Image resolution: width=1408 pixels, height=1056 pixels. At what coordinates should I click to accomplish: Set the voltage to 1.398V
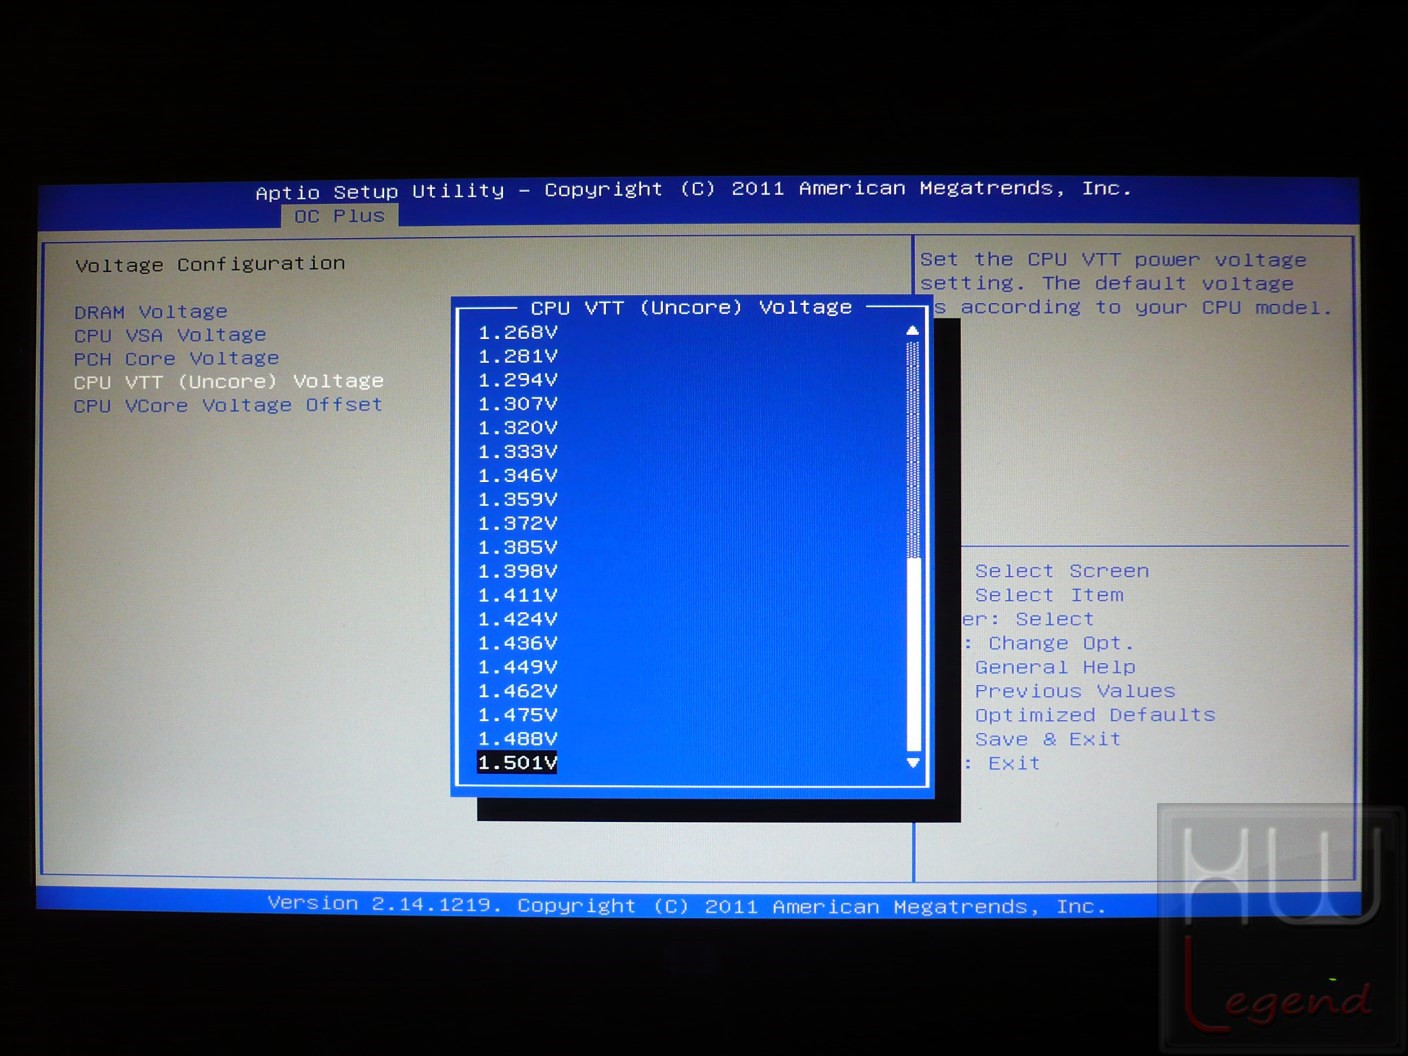pos(518,571)
